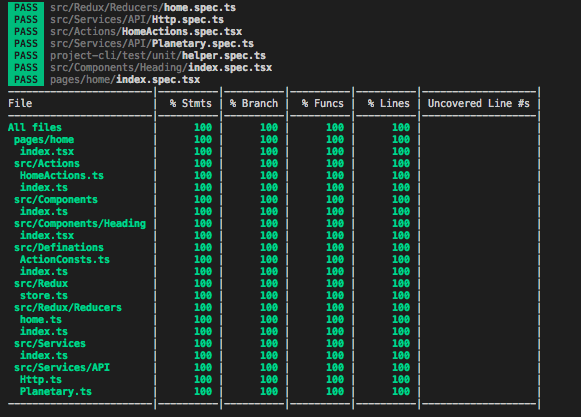Click the % Branch column header
The image size is (581, 417).
pyautogui.click(x=253, y=103)
